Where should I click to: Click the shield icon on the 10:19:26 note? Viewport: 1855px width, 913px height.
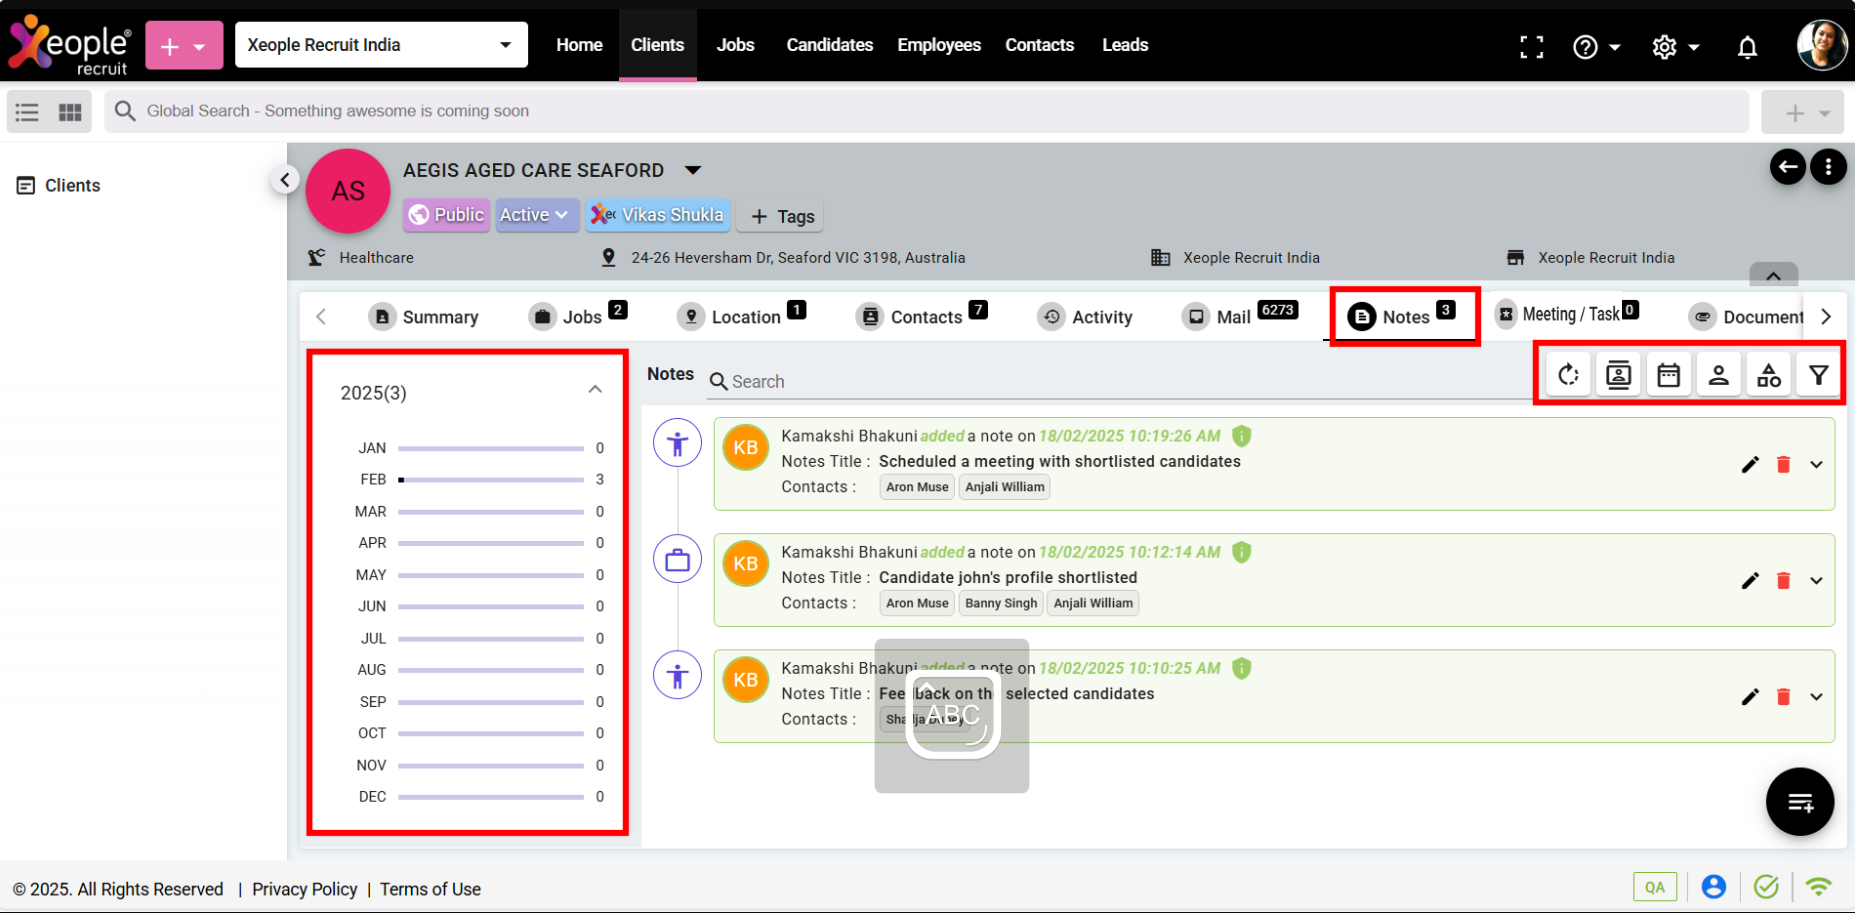(1241, 436)
